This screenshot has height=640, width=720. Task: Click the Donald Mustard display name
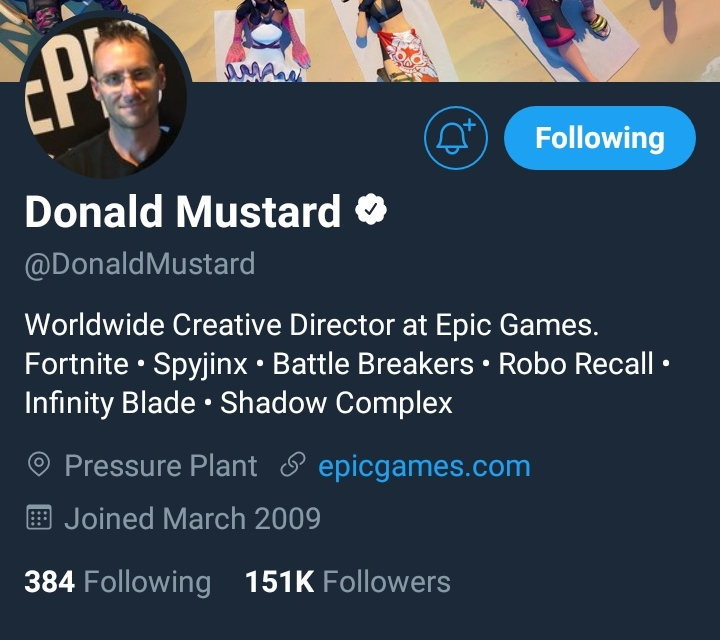183,212
